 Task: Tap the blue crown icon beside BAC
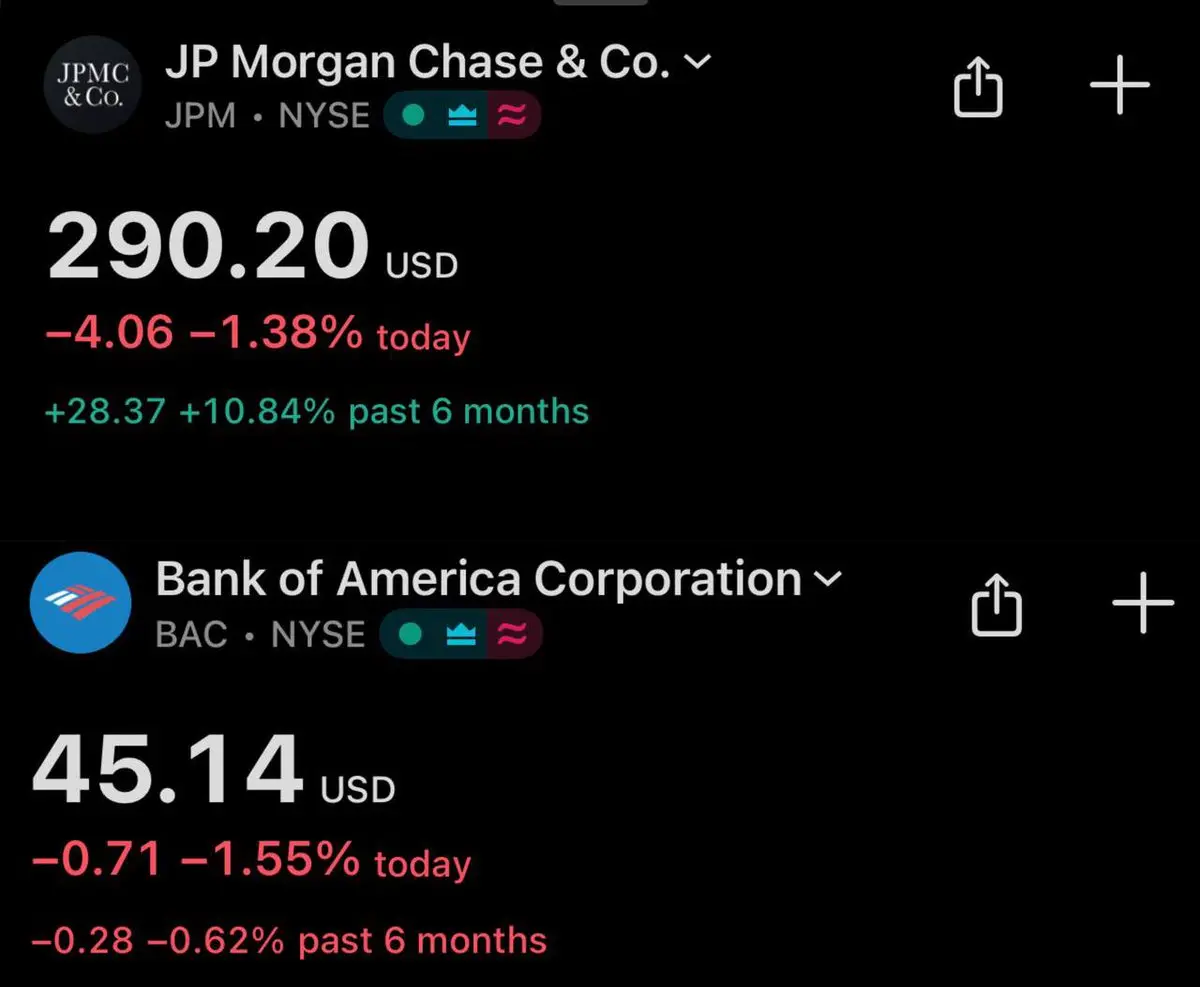[x=460, y=634]
